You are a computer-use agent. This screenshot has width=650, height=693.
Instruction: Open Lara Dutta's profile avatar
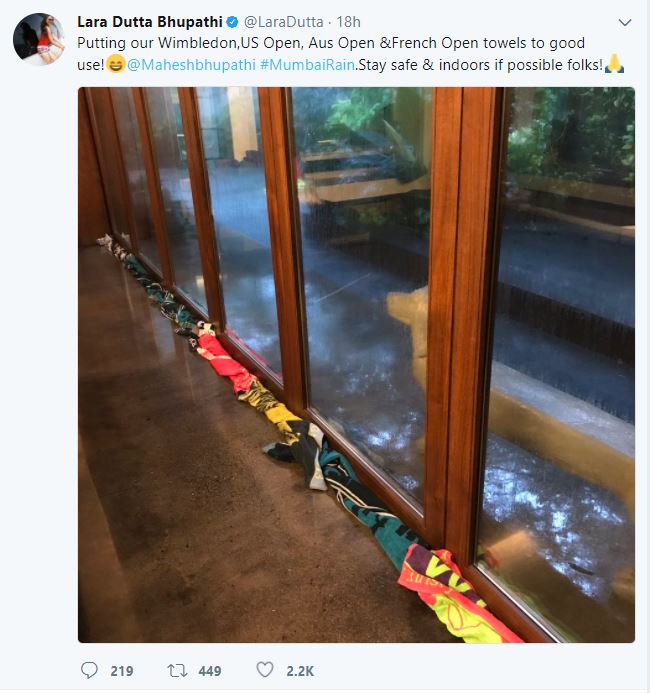point(39,39)
